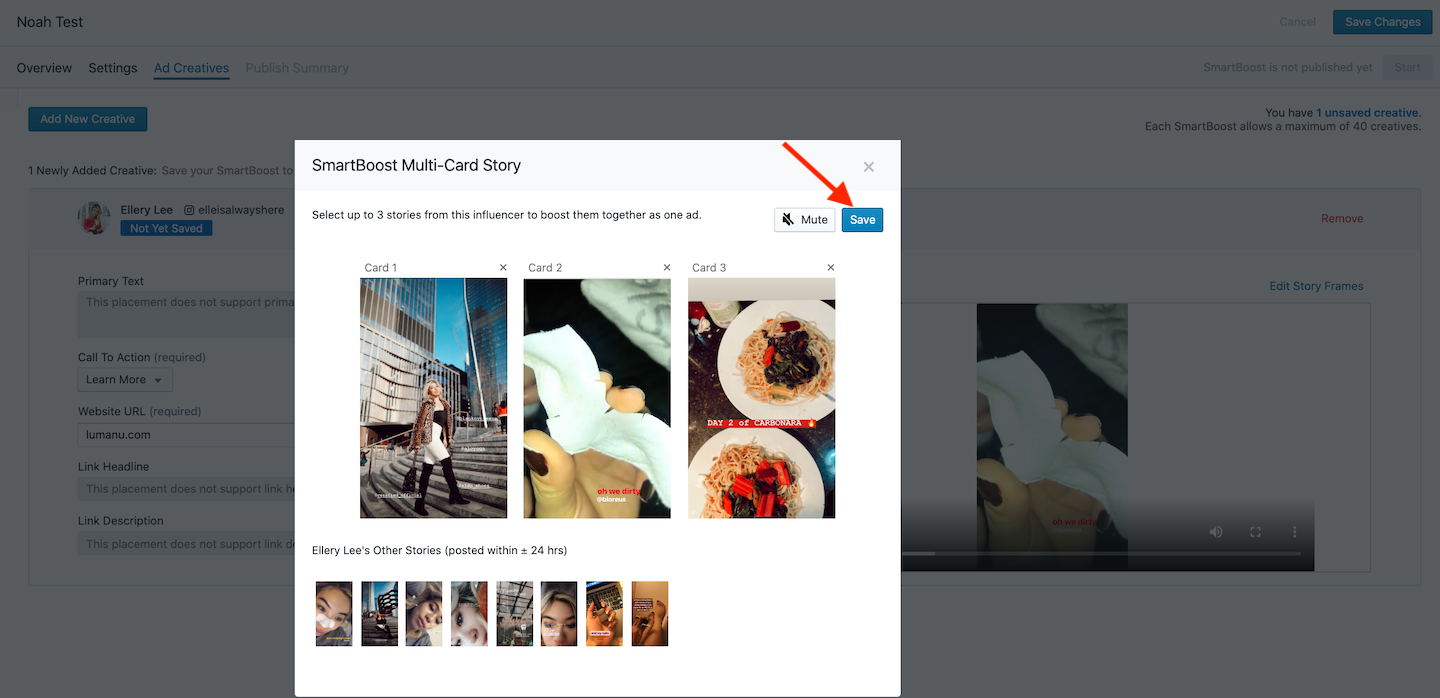Pick the sixth other story thumbnail
This screenshot has height=698, width=1440.
coord(559,614)
